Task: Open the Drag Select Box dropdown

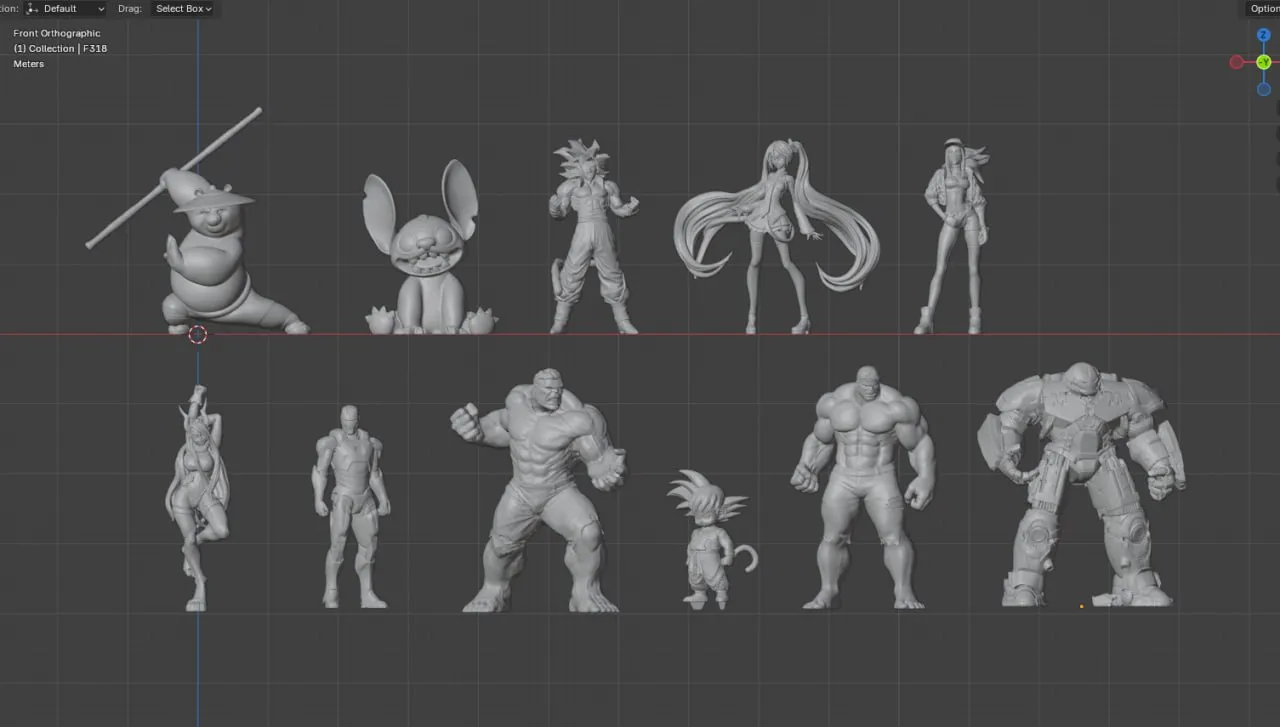Action: point(184,8)
